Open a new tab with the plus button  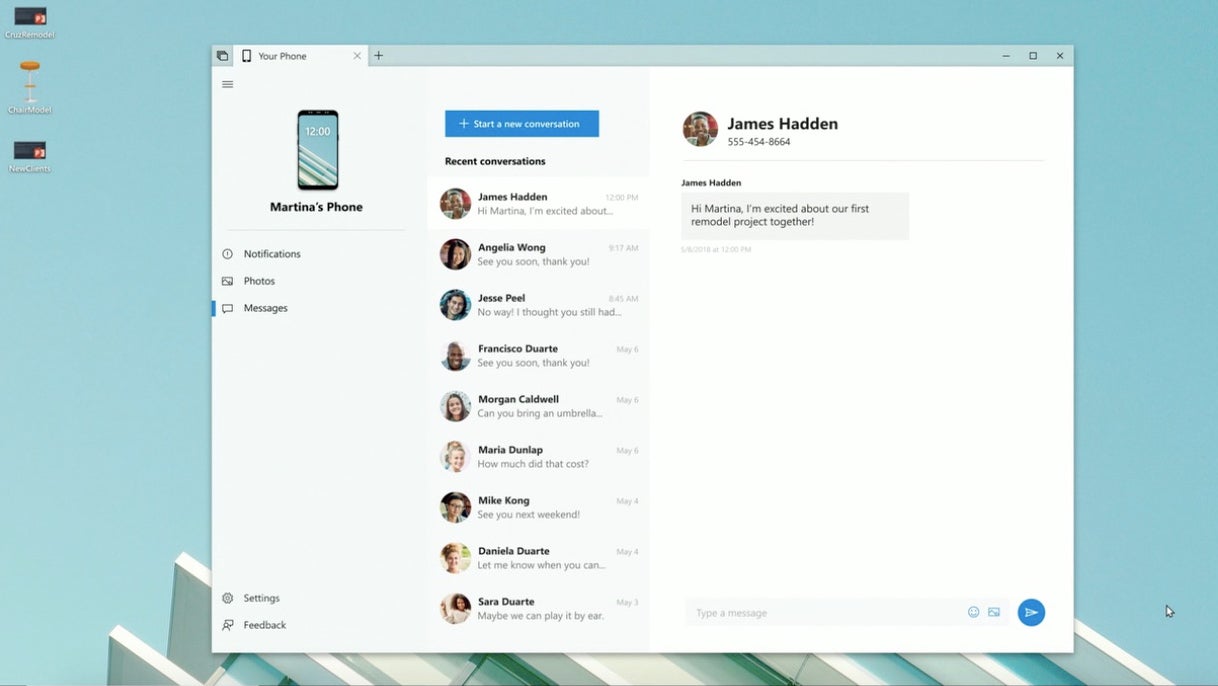coord(378,55)
